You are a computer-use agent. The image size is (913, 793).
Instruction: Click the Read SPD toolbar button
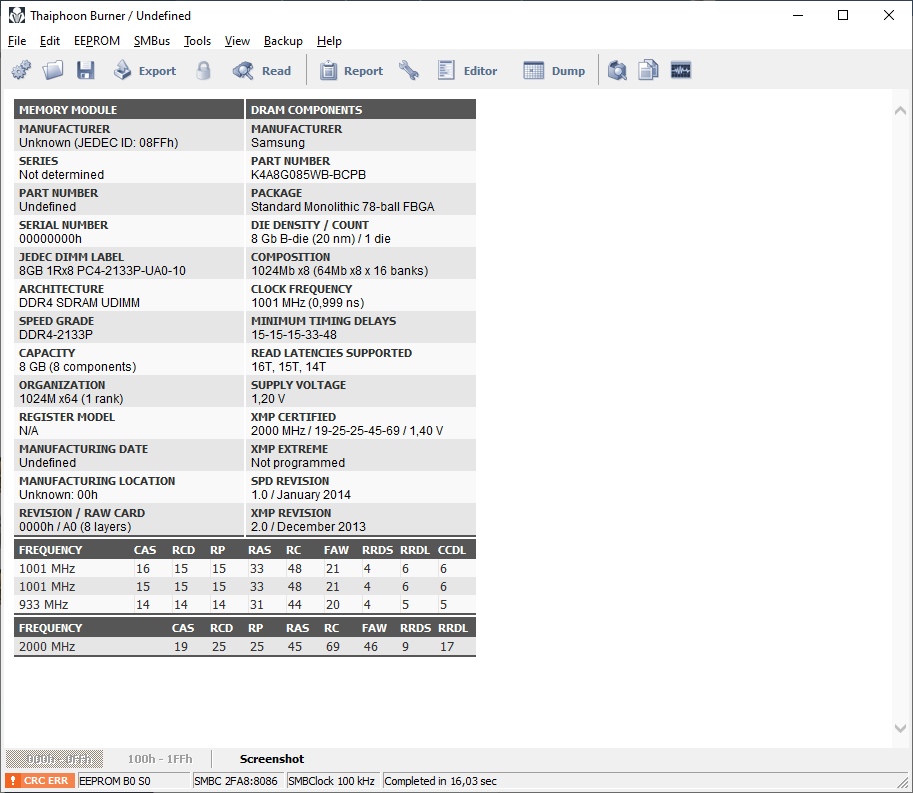(x=261, y=70)
